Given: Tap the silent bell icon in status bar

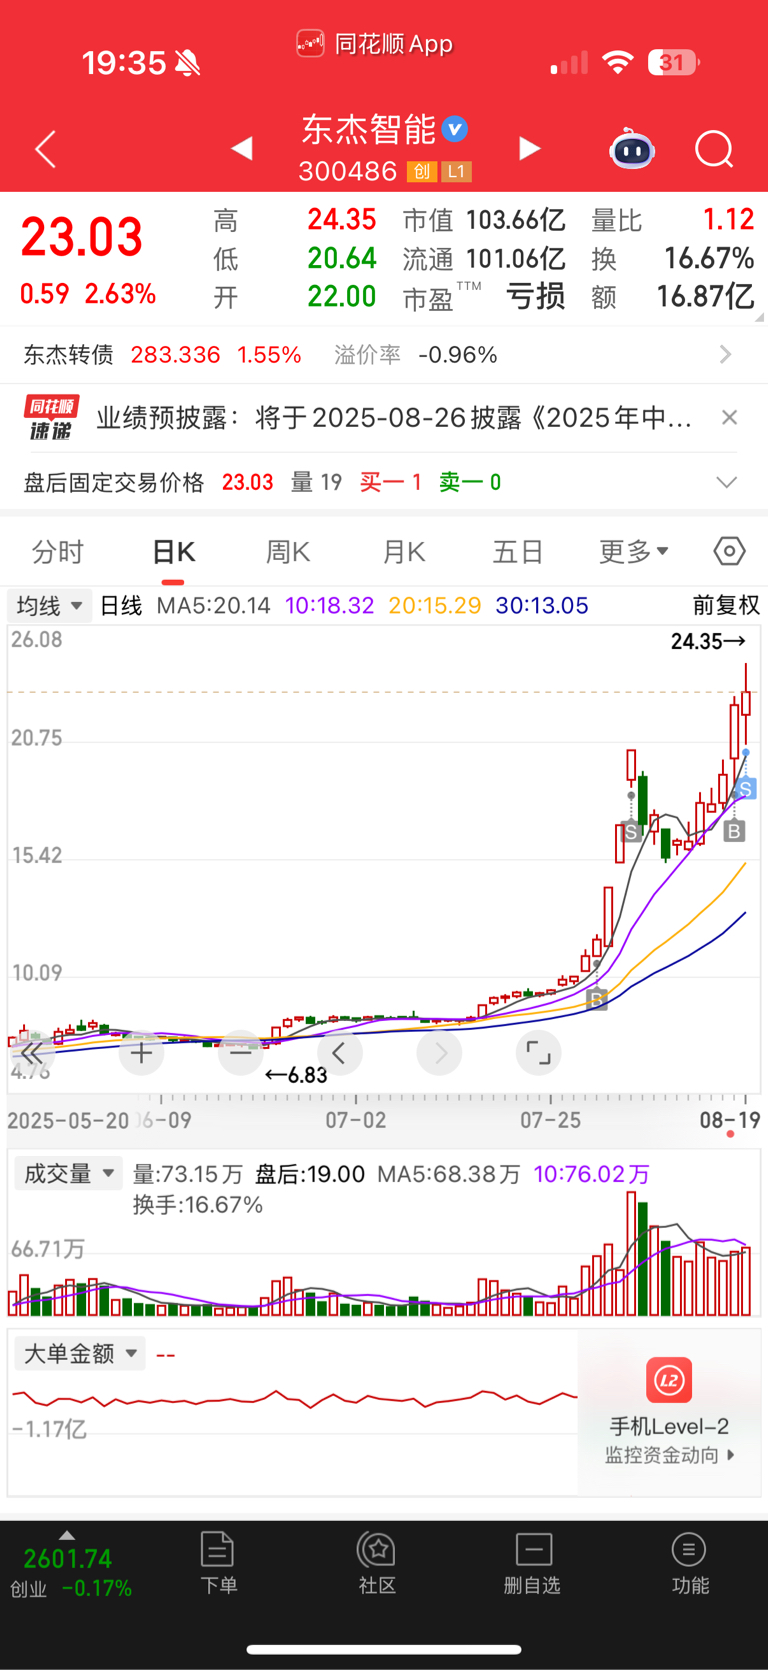Looking at the screenshot, I should click(187, 64).
